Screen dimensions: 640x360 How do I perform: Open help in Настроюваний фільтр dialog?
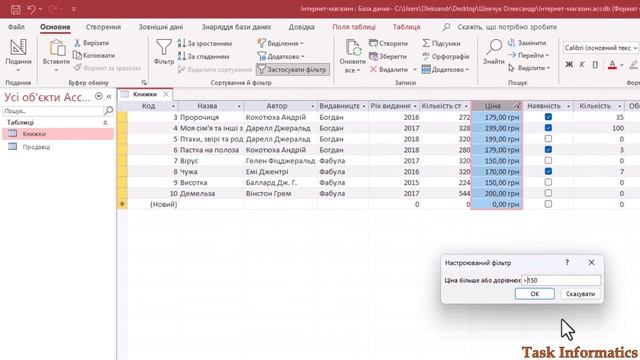click(567, 262)
